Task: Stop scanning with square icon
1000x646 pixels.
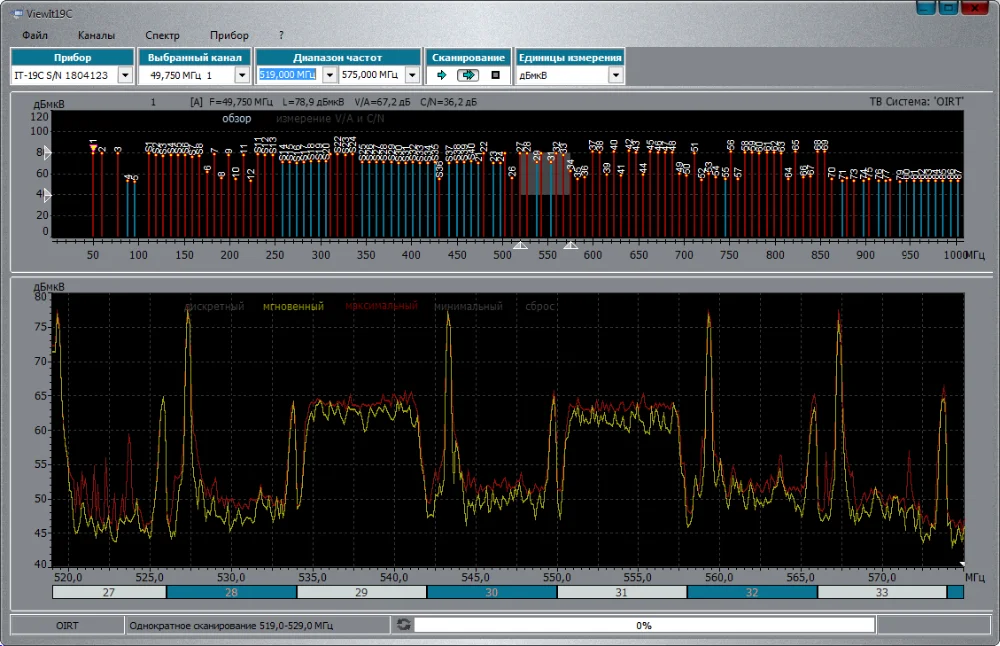Action: [496, 75]
